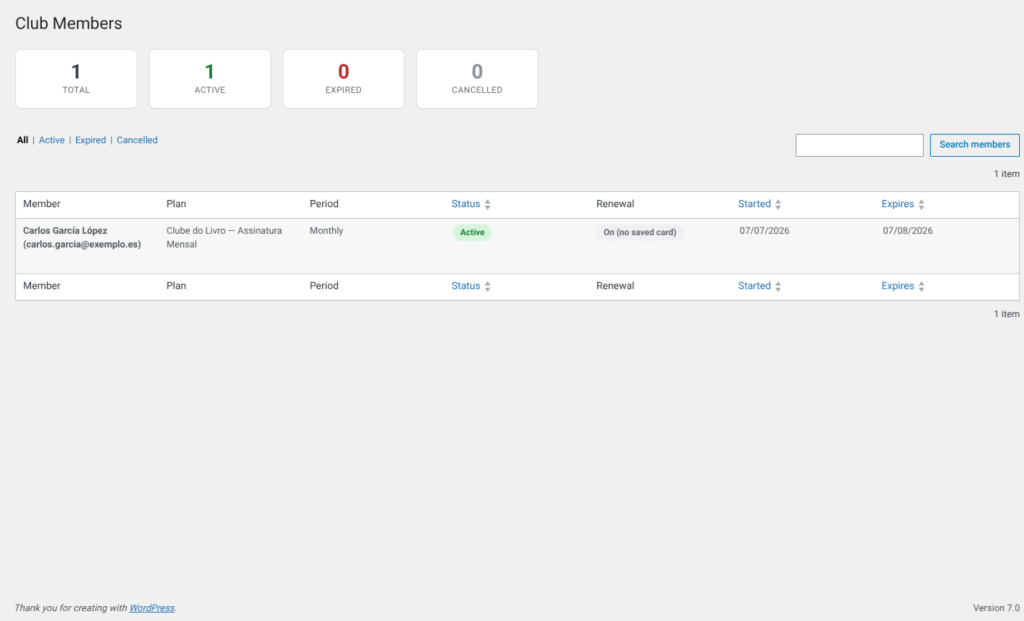The width and height of the screenshot is (1024, 621).
Task: Sort by the Status column header link
Action: (466, 204)
